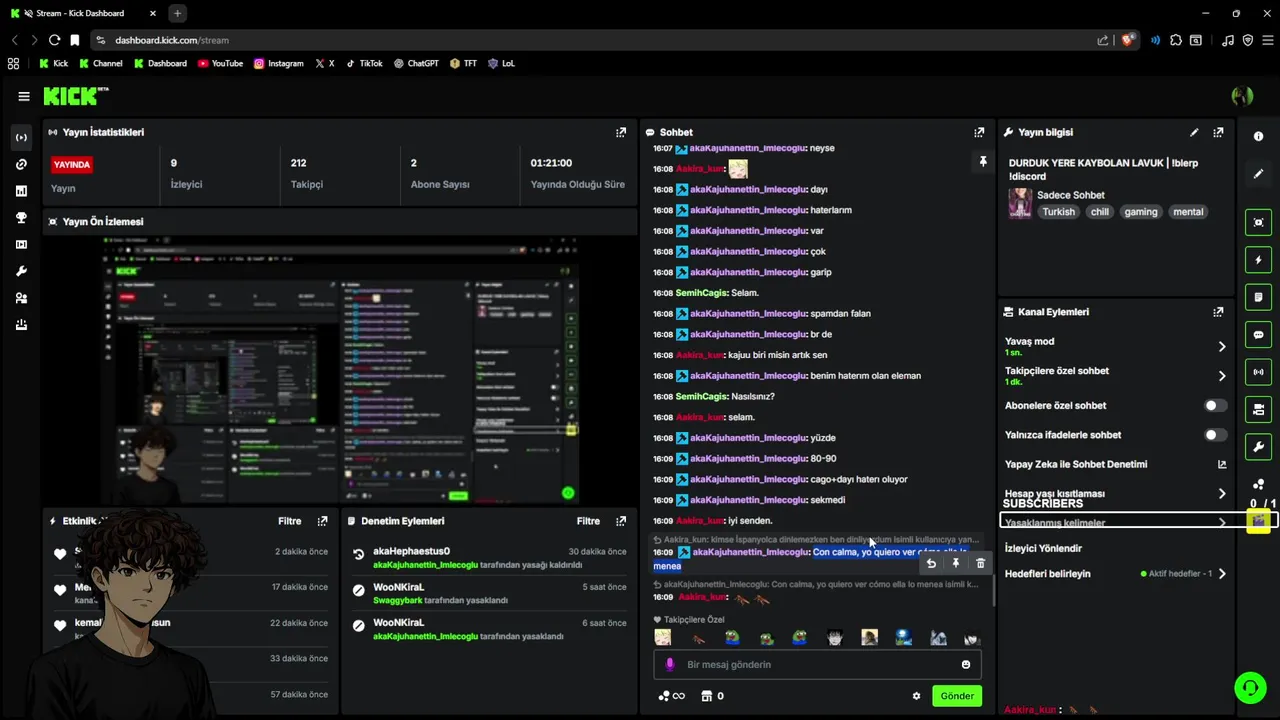Viewport: 1280px width, 720px height.
Task: Click the link icon in left sidebar
Action: click(21, 164)
